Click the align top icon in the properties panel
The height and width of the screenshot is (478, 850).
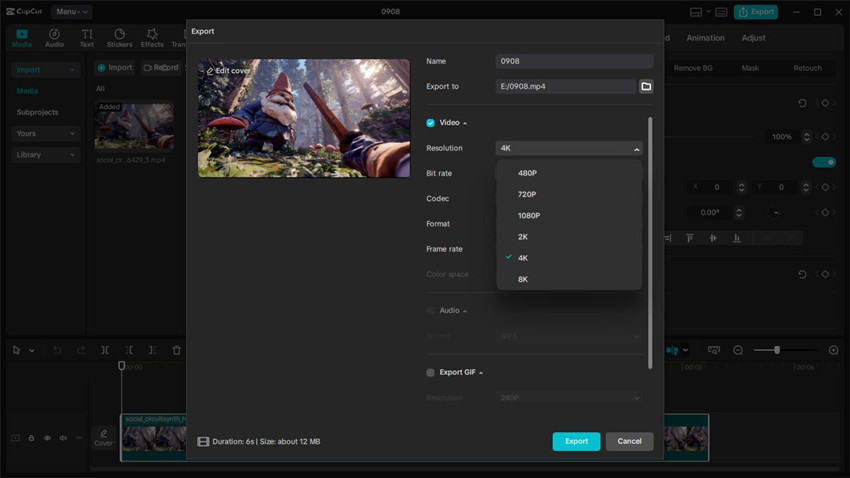point(690,238)
